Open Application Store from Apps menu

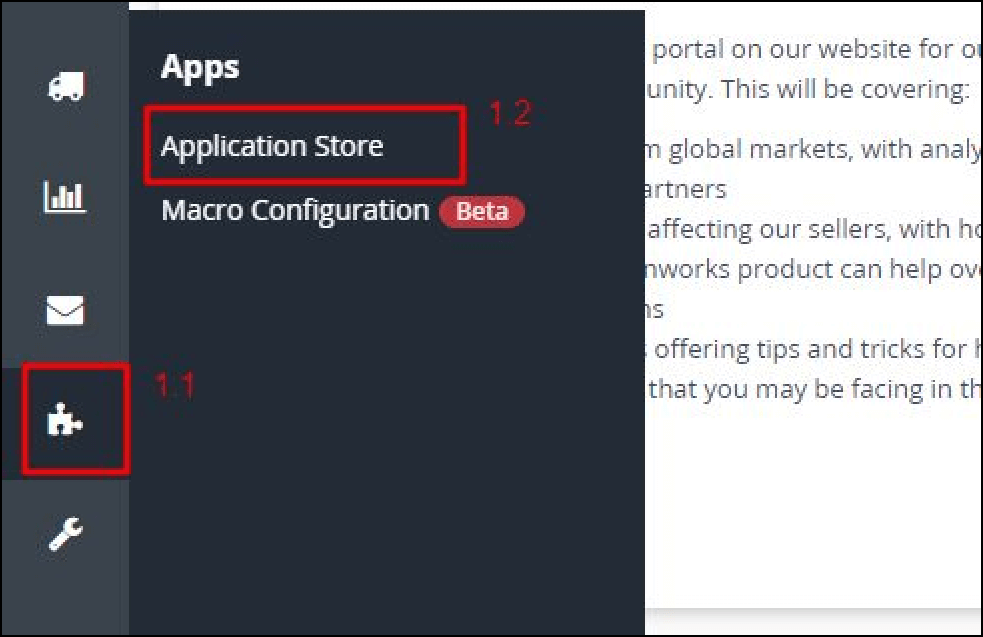[x=272, y=146]
